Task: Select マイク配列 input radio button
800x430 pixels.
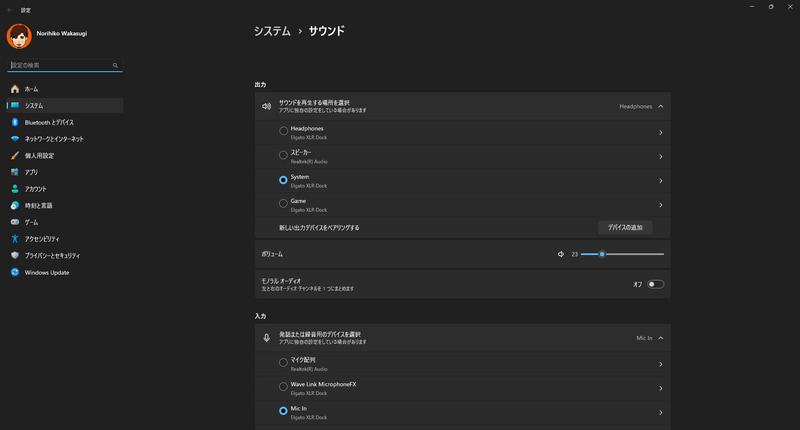Action: coord(283,363)
